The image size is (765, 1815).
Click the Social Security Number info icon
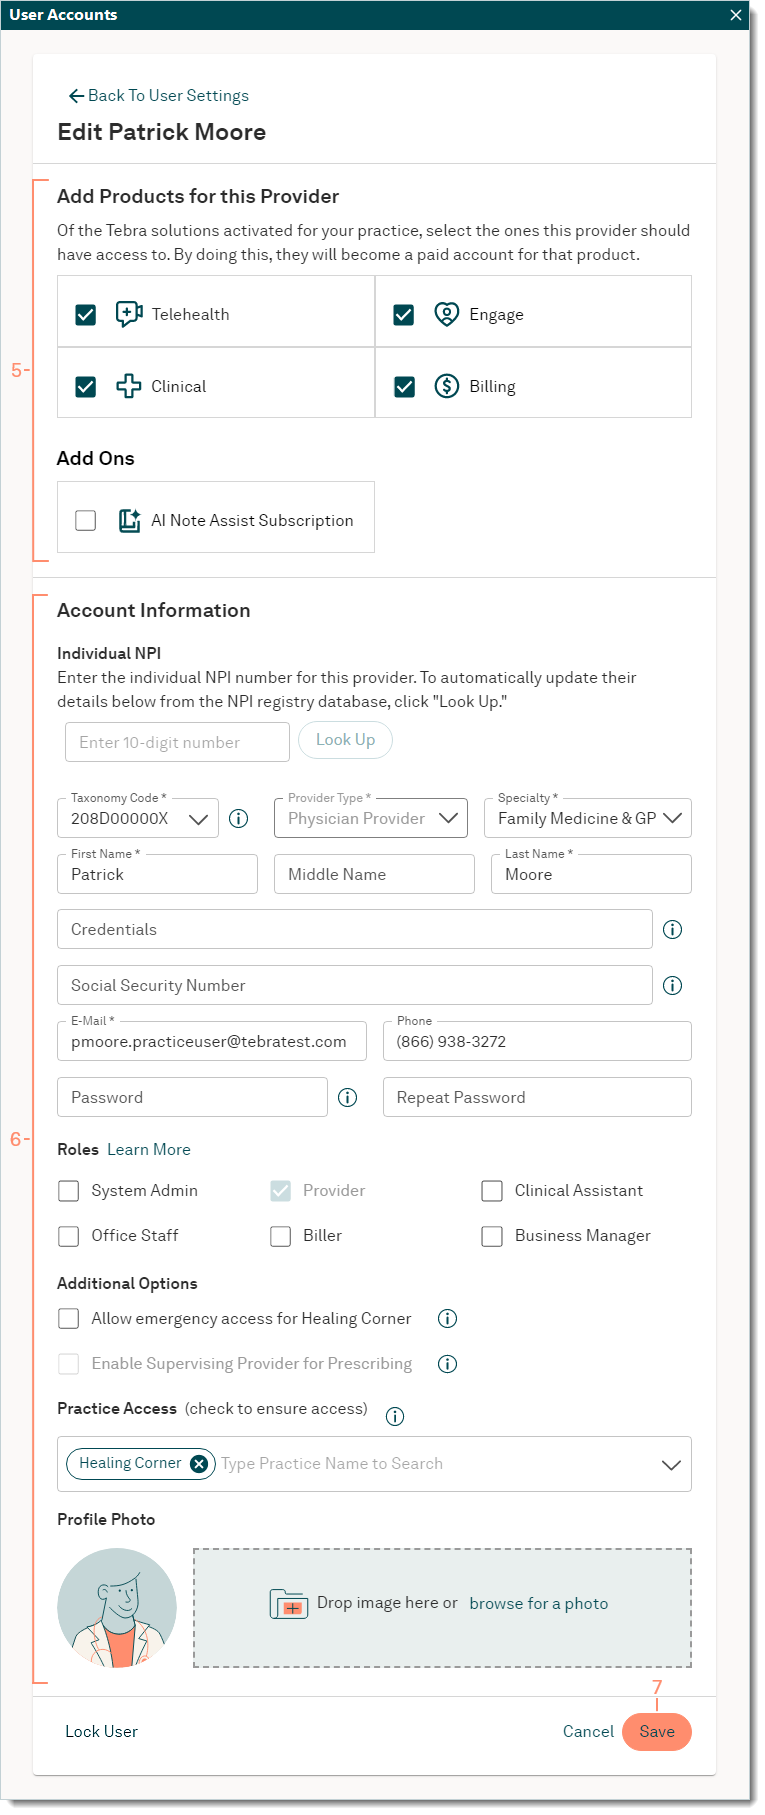[673, 986]
